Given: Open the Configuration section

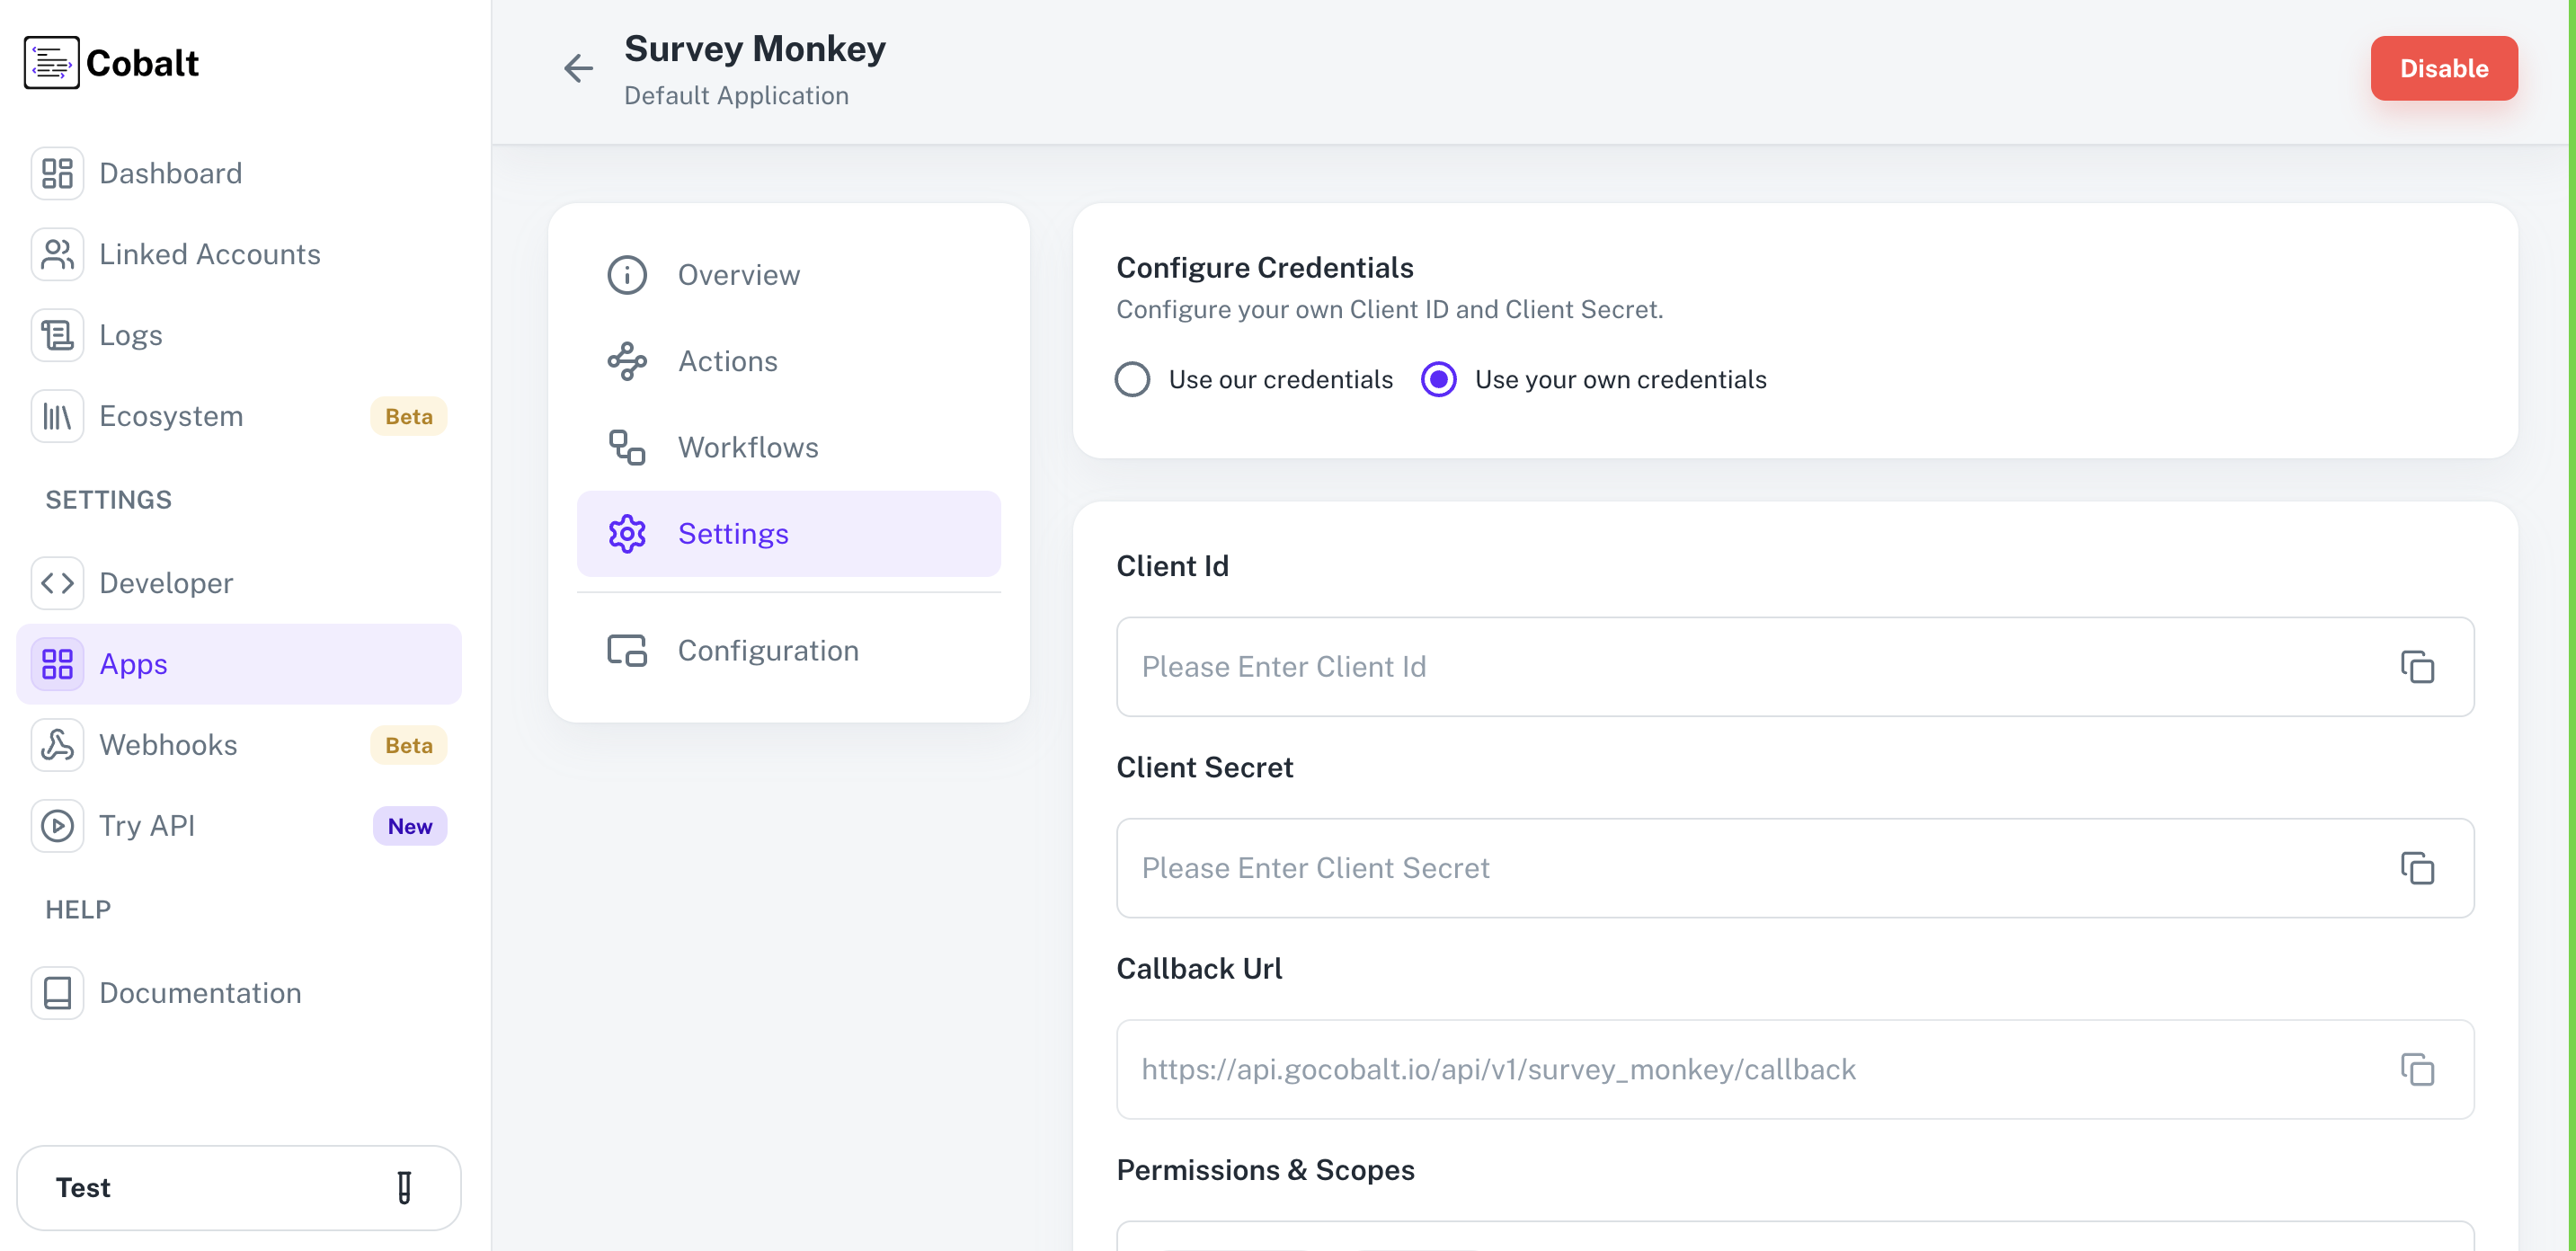Looking at the screenshot, I should pyautogui.click(x=767, y=650).
